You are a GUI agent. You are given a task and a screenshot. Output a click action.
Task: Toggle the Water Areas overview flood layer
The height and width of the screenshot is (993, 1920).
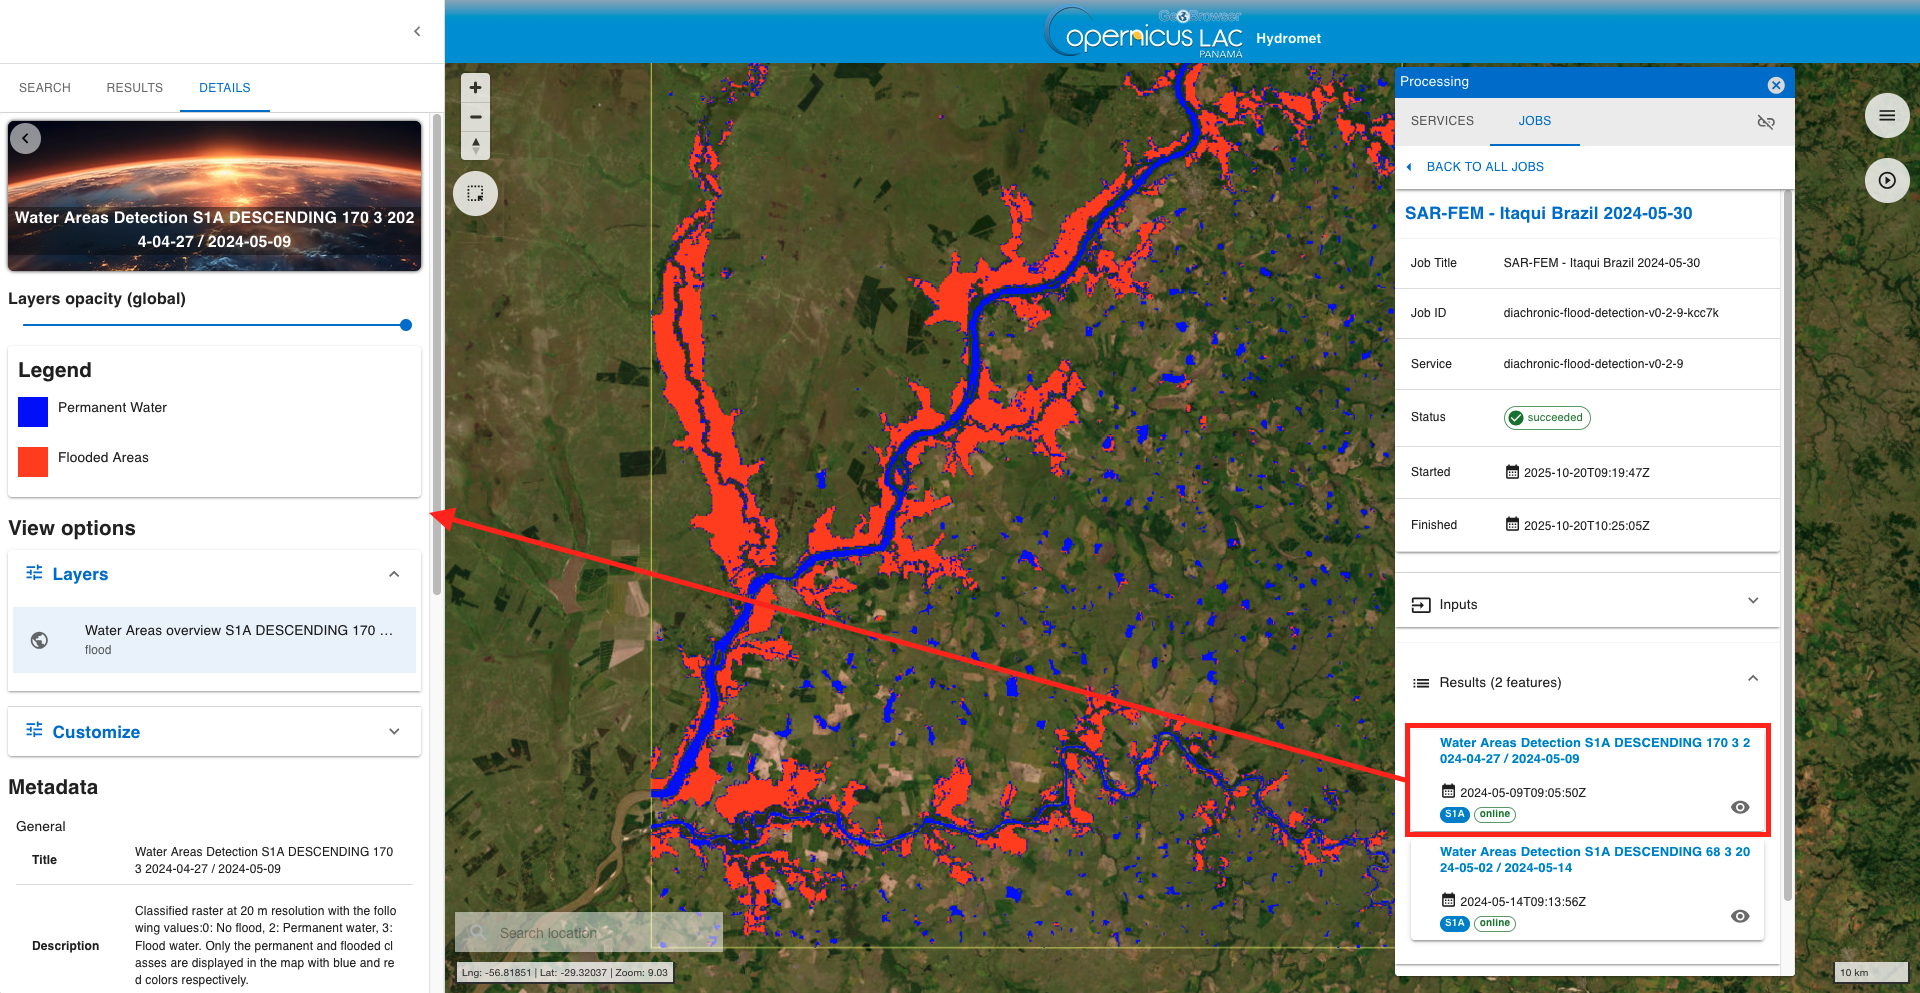(40, 640)
